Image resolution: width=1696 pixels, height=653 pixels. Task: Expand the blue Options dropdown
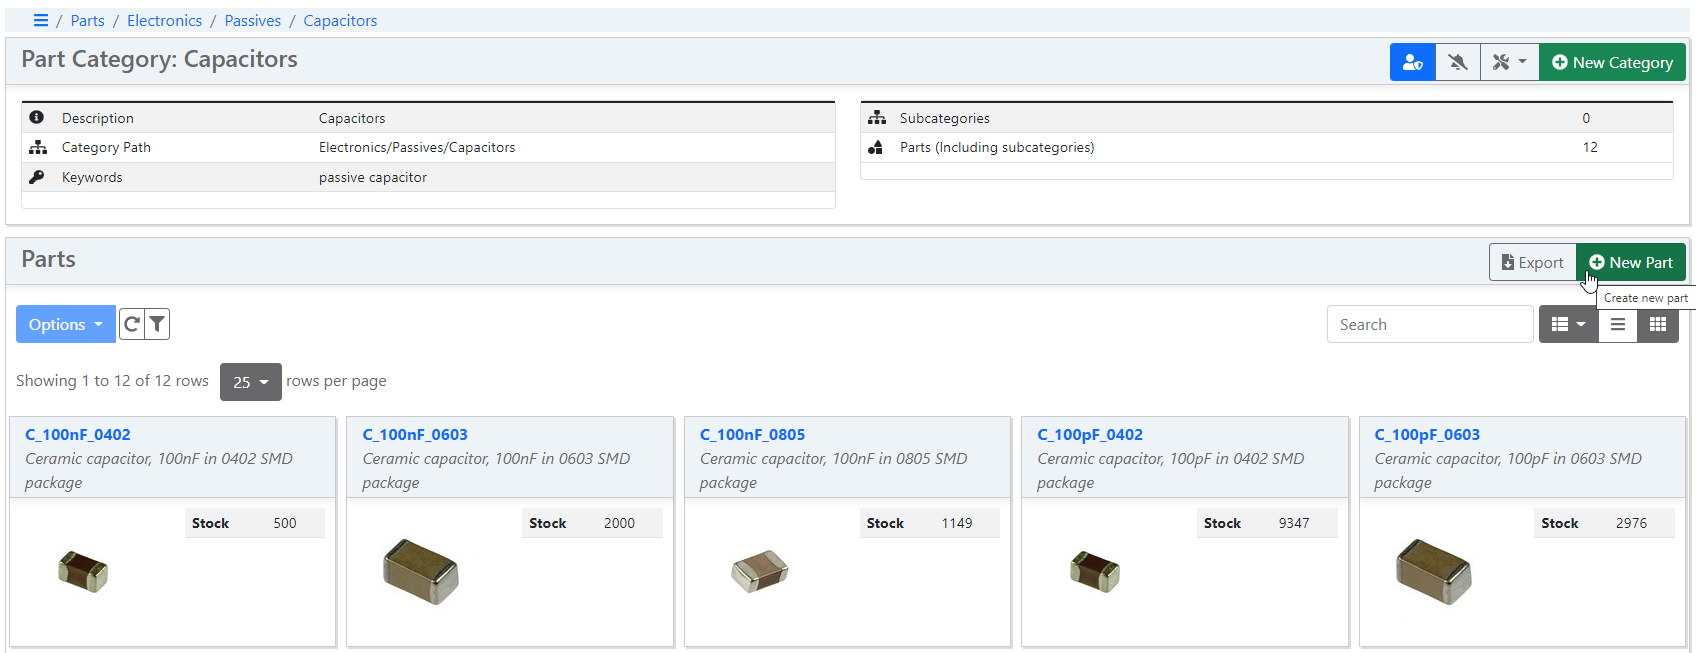click(65, 324)
